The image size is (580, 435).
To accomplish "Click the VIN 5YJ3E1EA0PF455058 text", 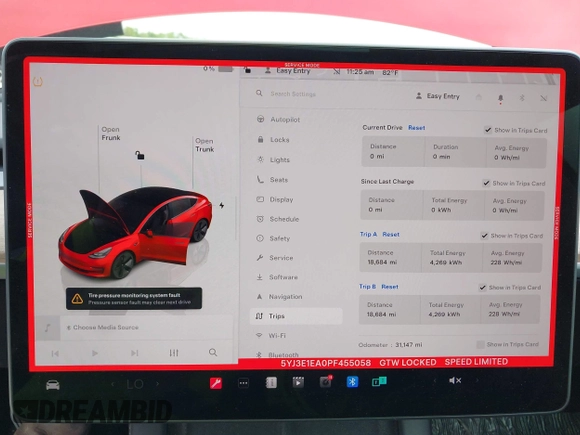I will [x=326, y=363].
